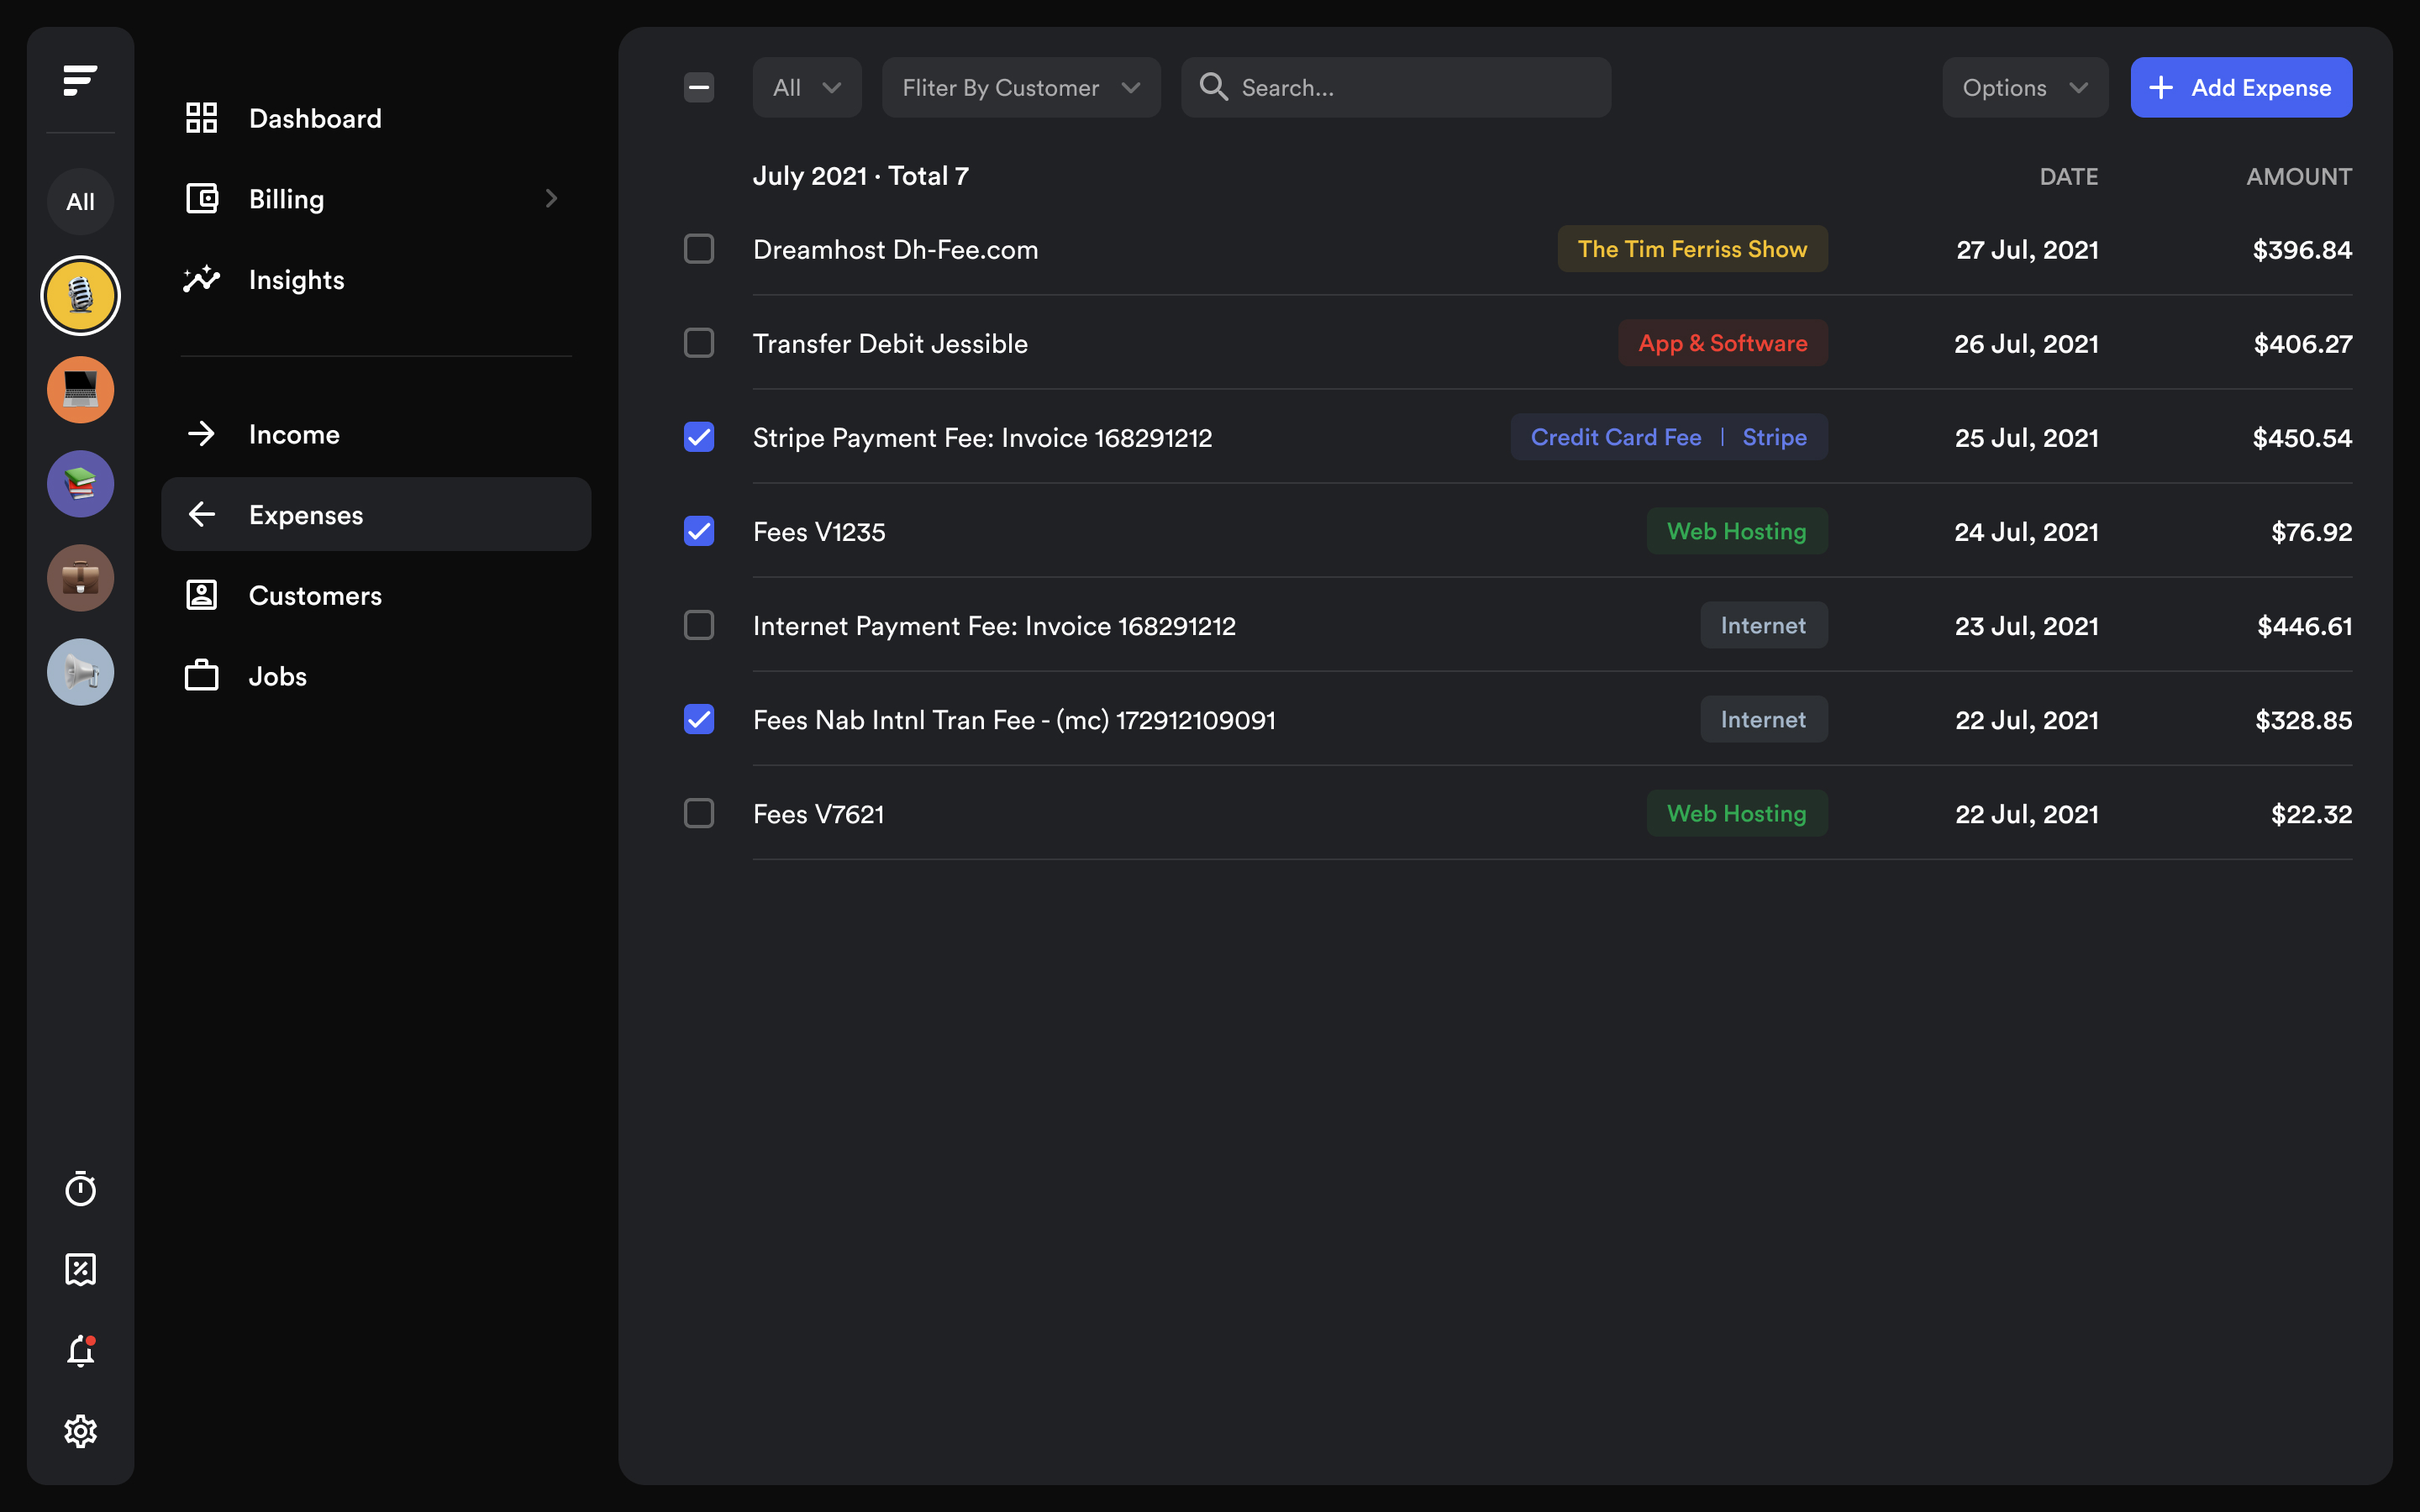Click the collapse/minus toggle button
The width and height of the screenshot is (2420, 1512).
coord(697,87)
